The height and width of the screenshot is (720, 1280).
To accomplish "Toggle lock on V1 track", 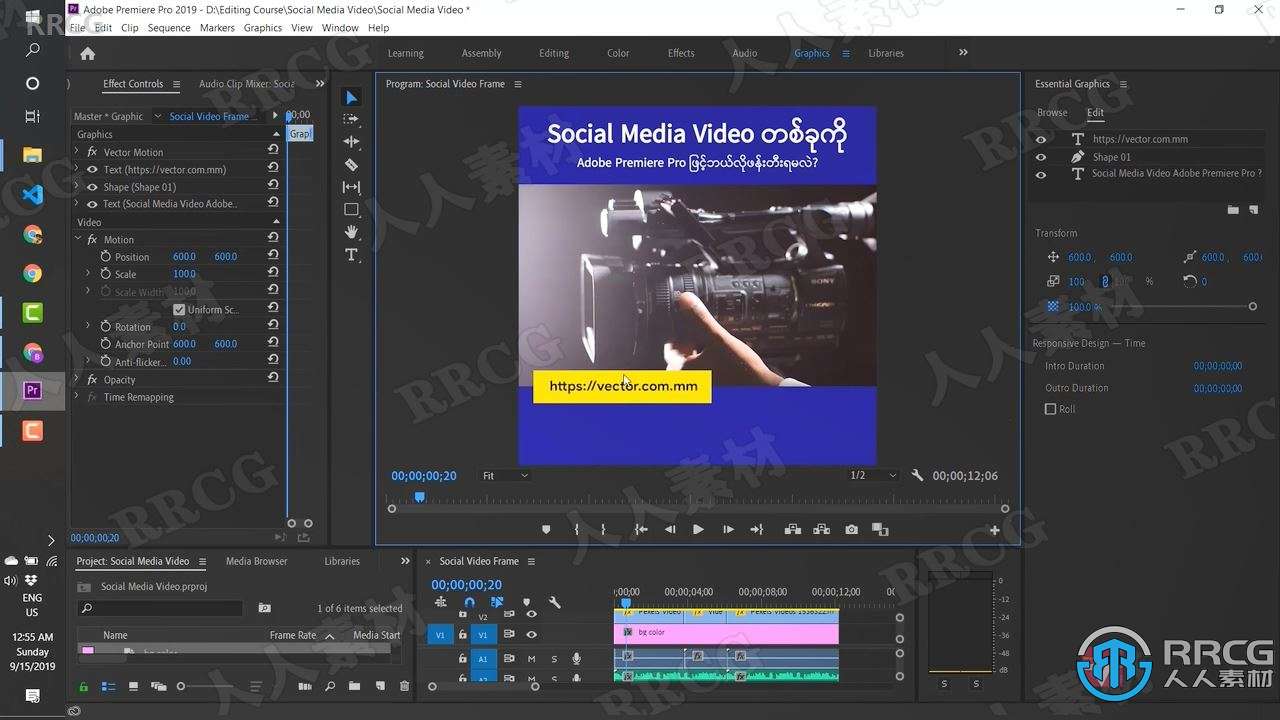I will tap(462, 634).
